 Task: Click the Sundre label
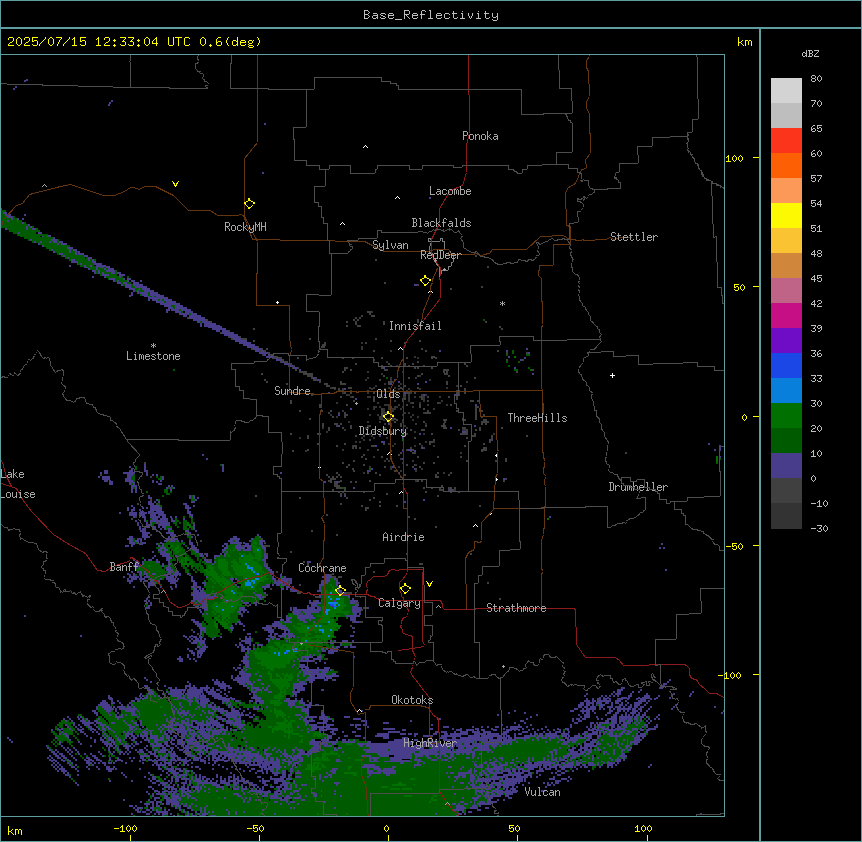tap(292, 391)
